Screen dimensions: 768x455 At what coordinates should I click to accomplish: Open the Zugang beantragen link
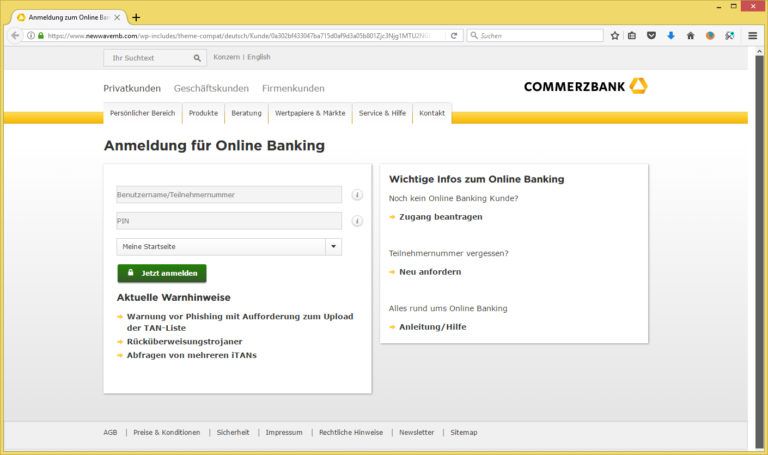coord(440,217)
